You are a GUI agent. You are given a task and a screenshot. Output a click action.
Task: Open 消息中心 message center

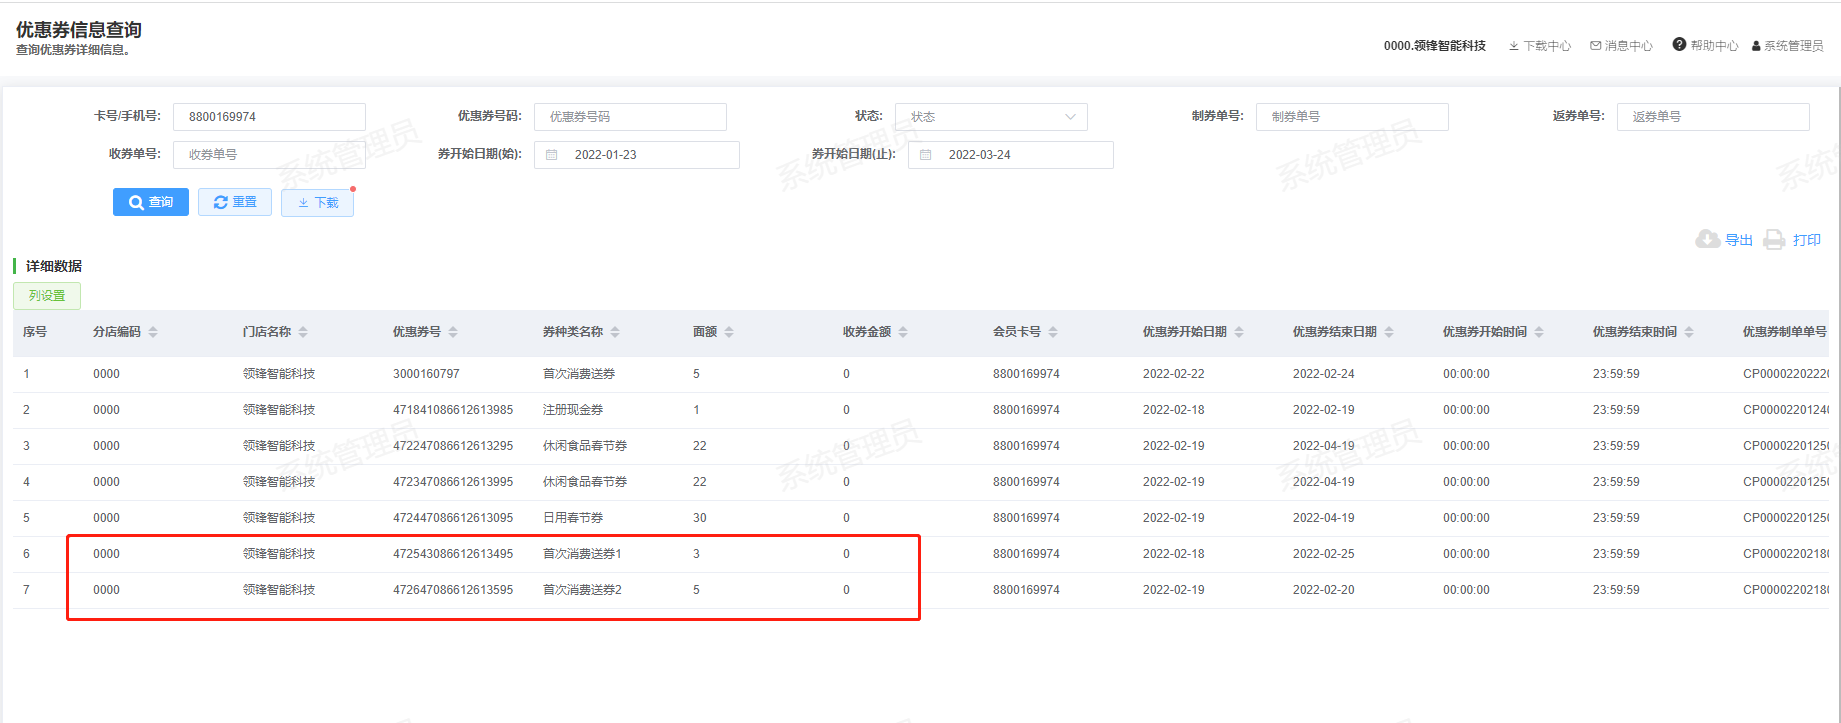tap(1622, 46)
